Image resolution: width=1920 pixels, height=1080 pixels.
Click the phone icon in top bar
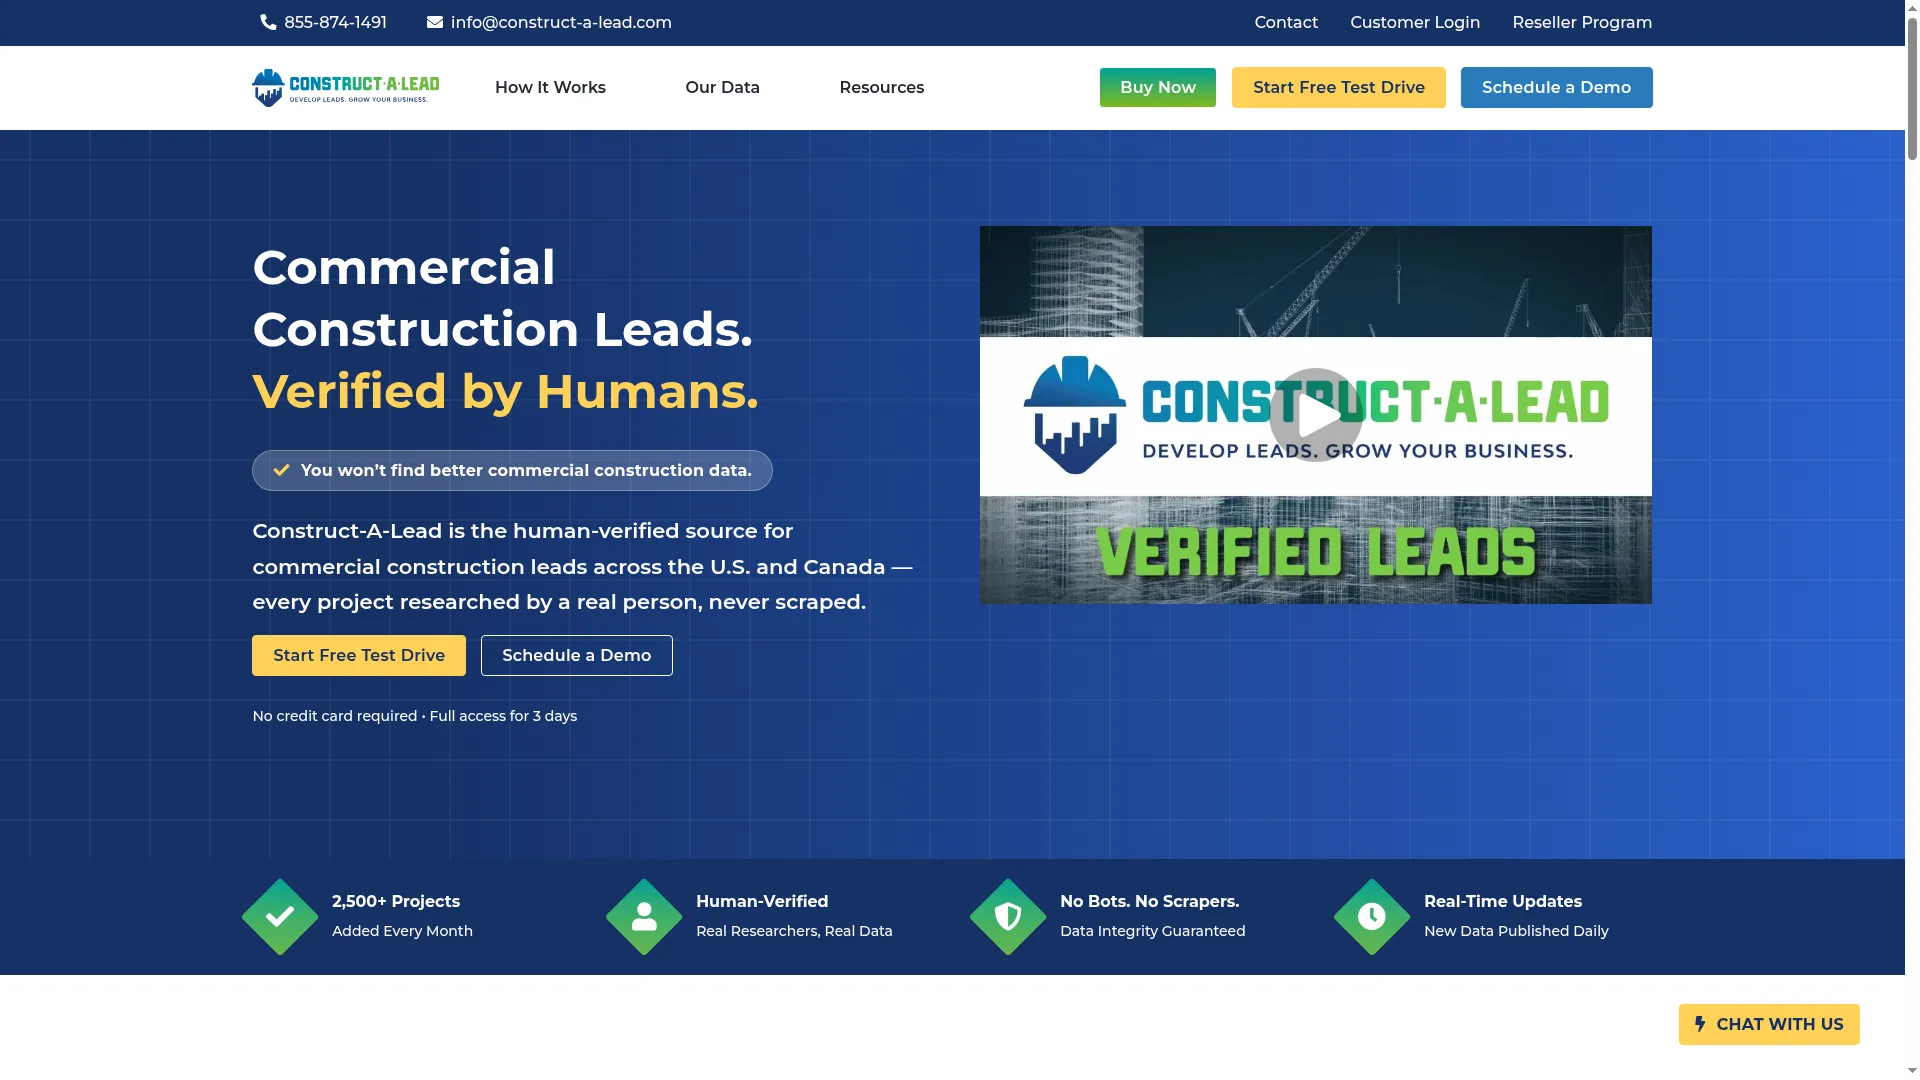[268, 22]
